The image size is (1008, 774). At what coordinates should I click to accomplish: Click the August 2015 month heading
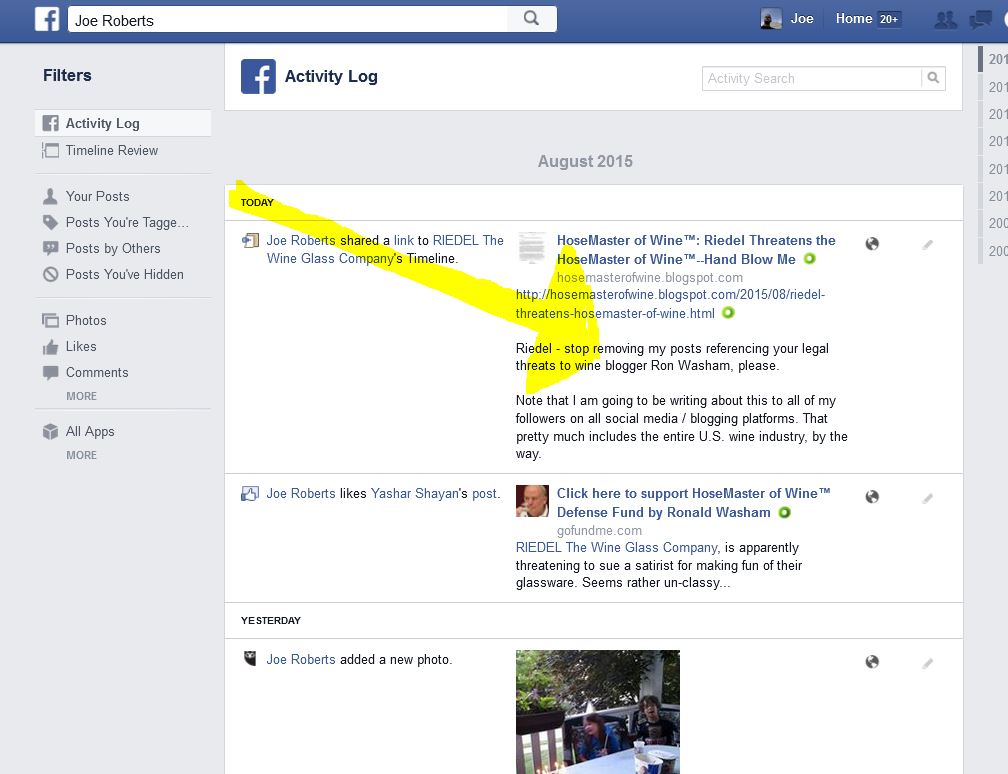[585, 161]
